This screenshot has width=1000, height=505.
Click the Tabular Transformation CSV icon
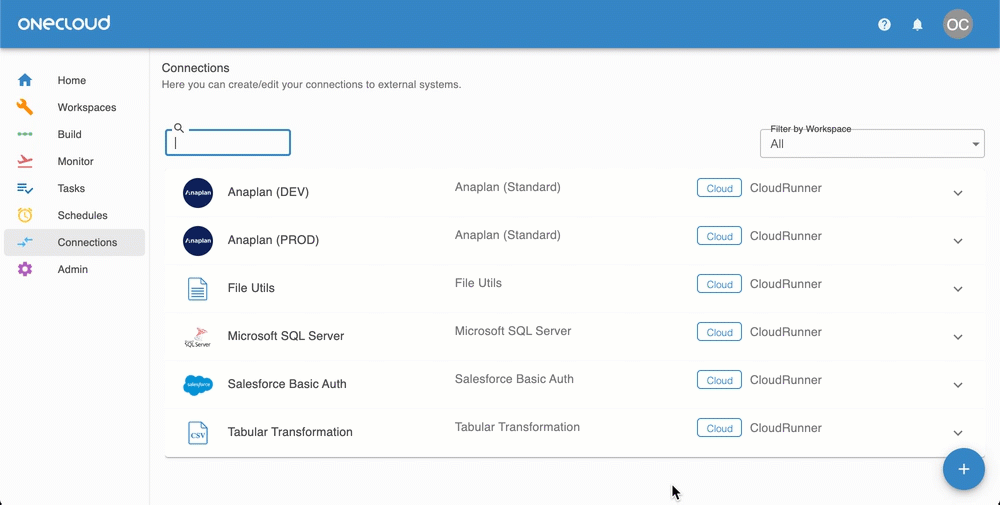[198, 433]
